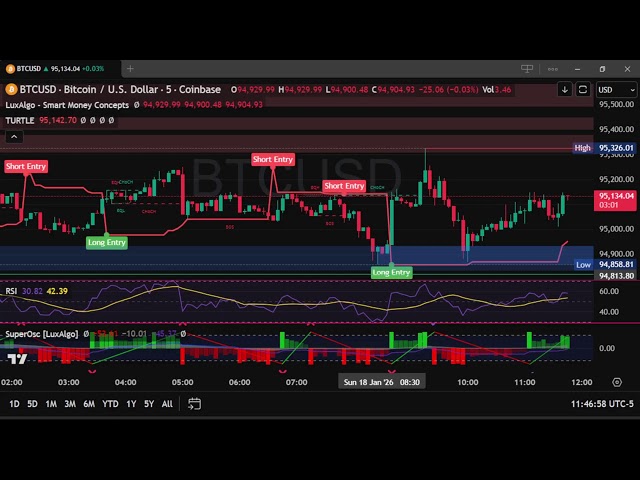Click the 12:00 time axis label

tap(582, 382)
